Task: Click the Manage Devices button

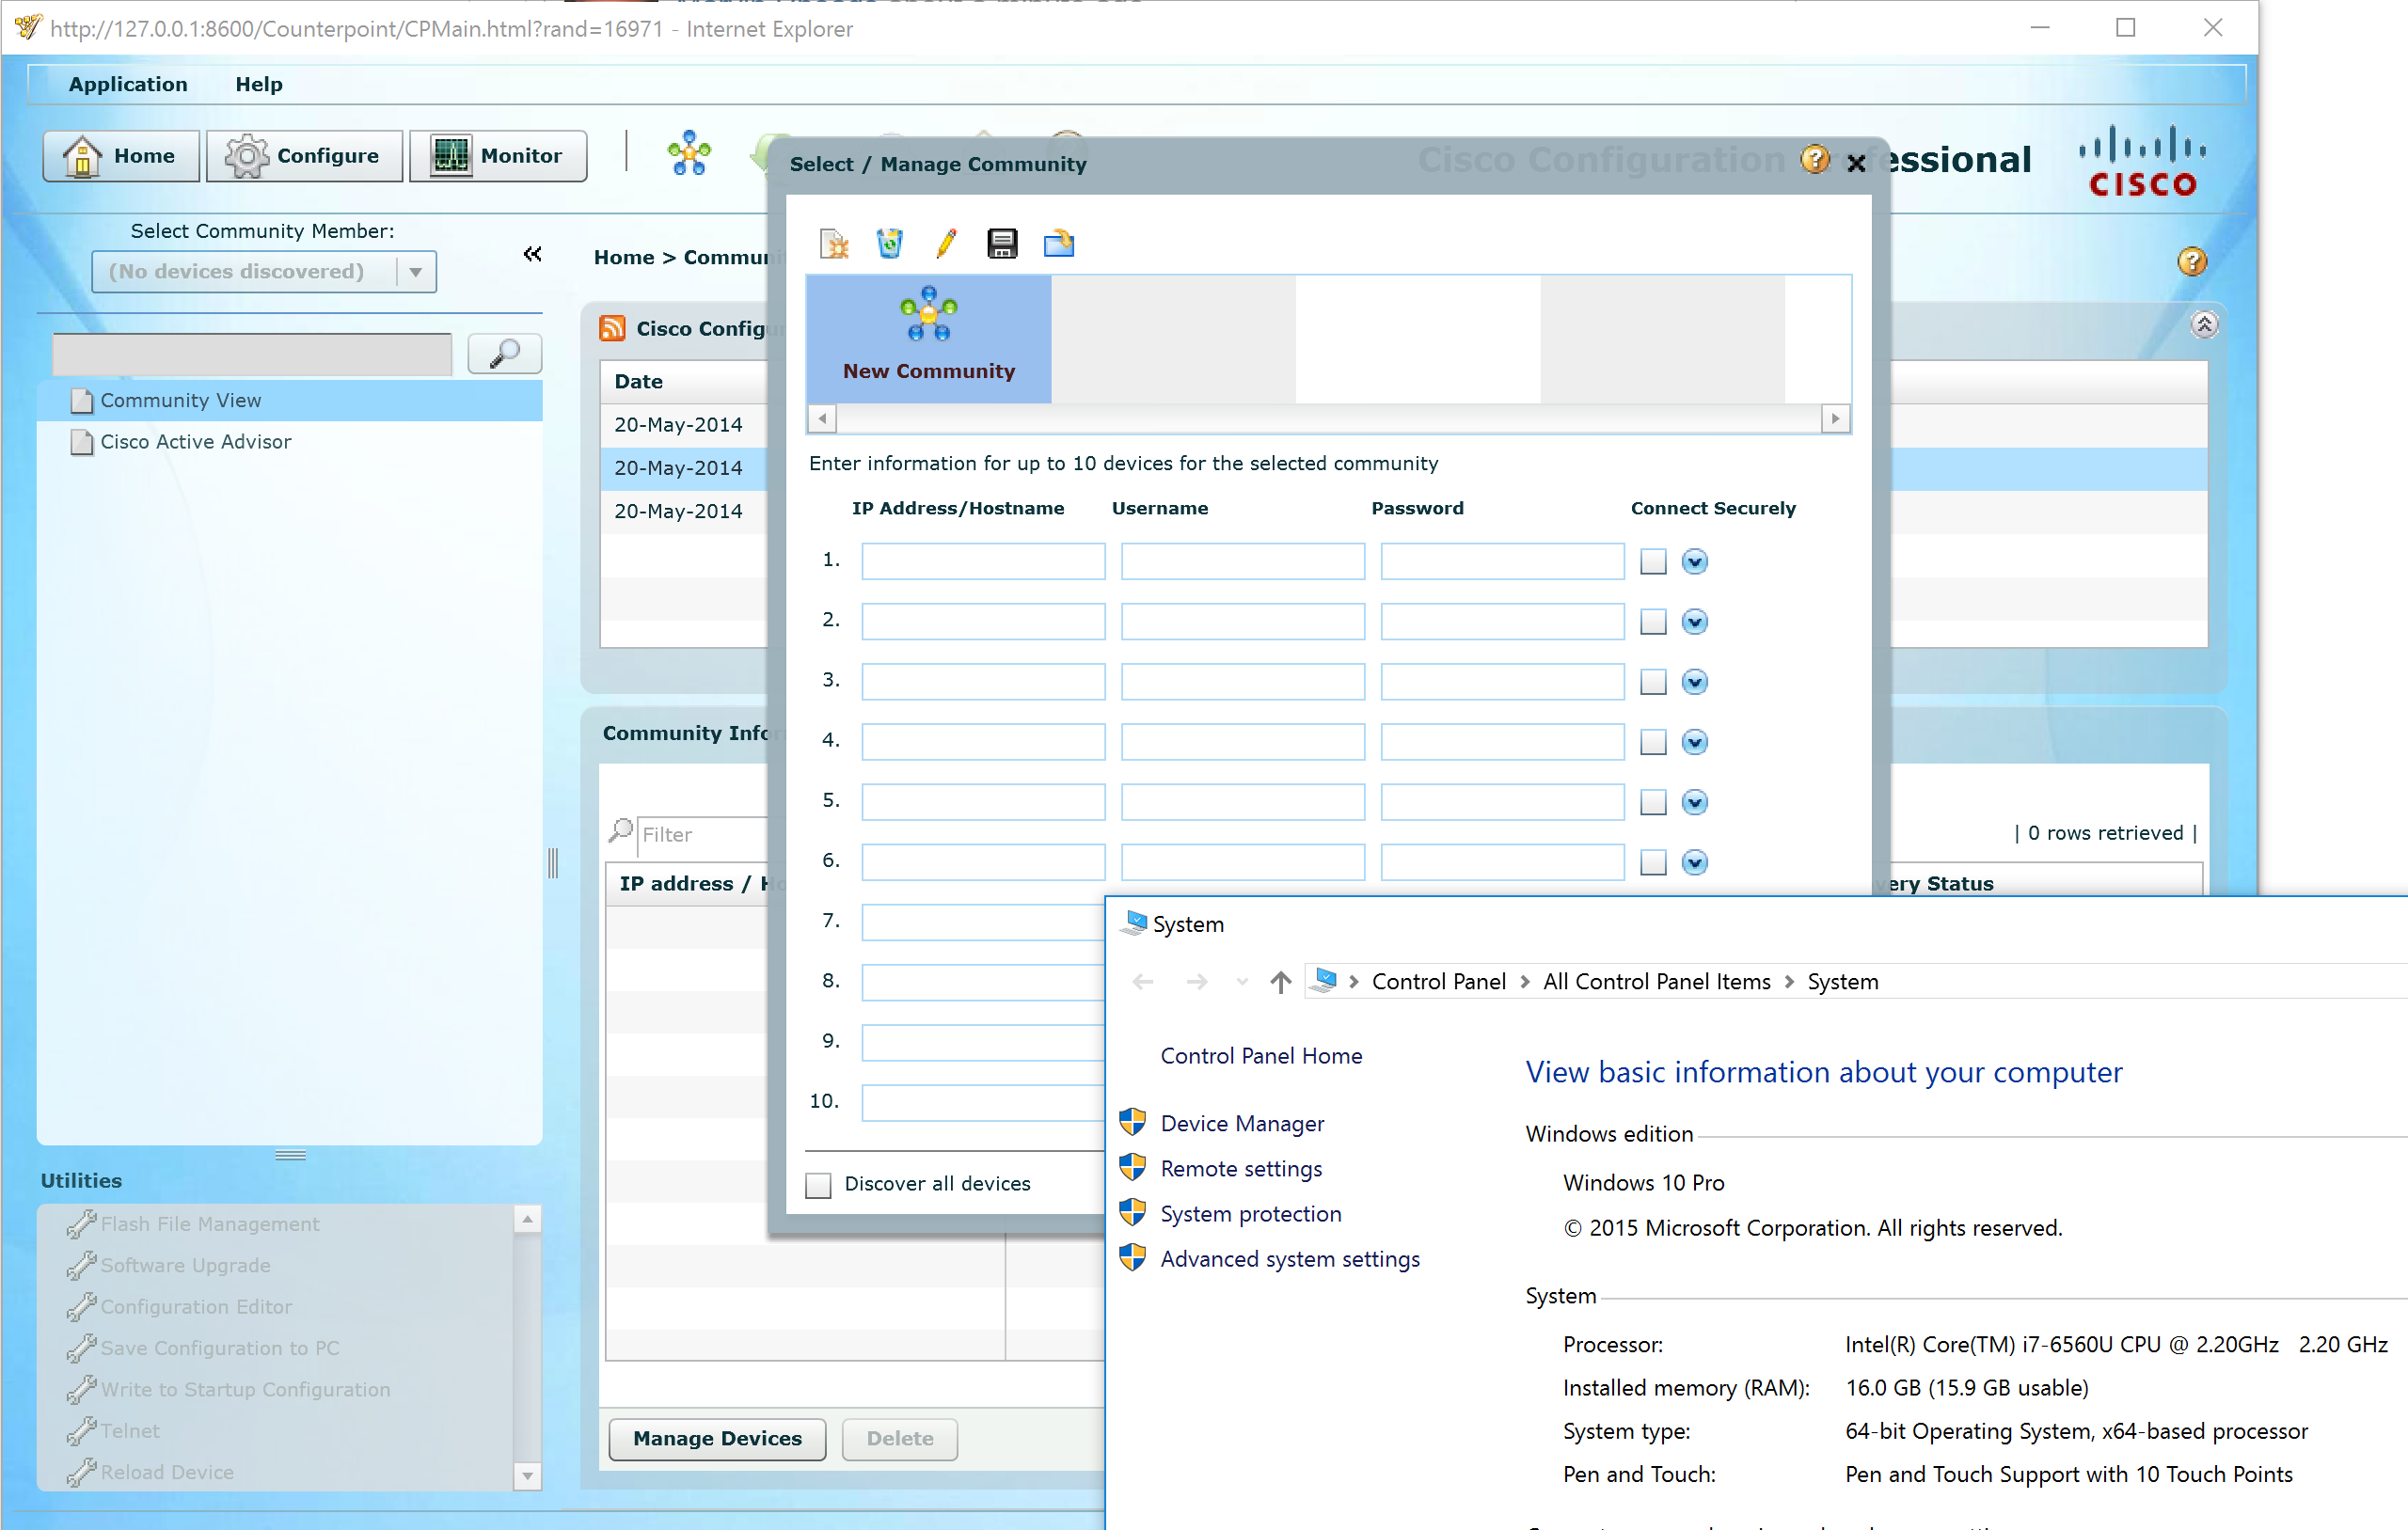Action: pyautogui.click(x=717, y=1438)
